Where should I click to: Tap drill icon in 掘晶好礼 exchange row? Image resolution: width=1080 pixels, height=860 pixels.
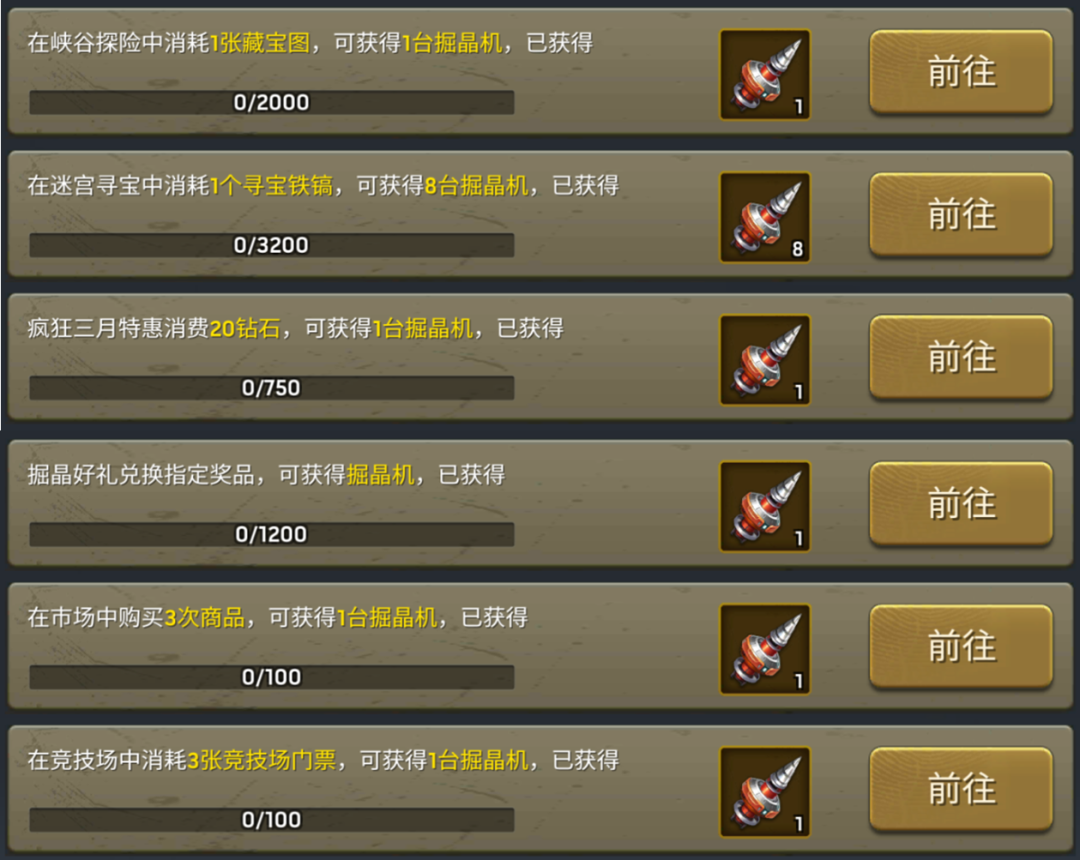click(x=765, y=506)
